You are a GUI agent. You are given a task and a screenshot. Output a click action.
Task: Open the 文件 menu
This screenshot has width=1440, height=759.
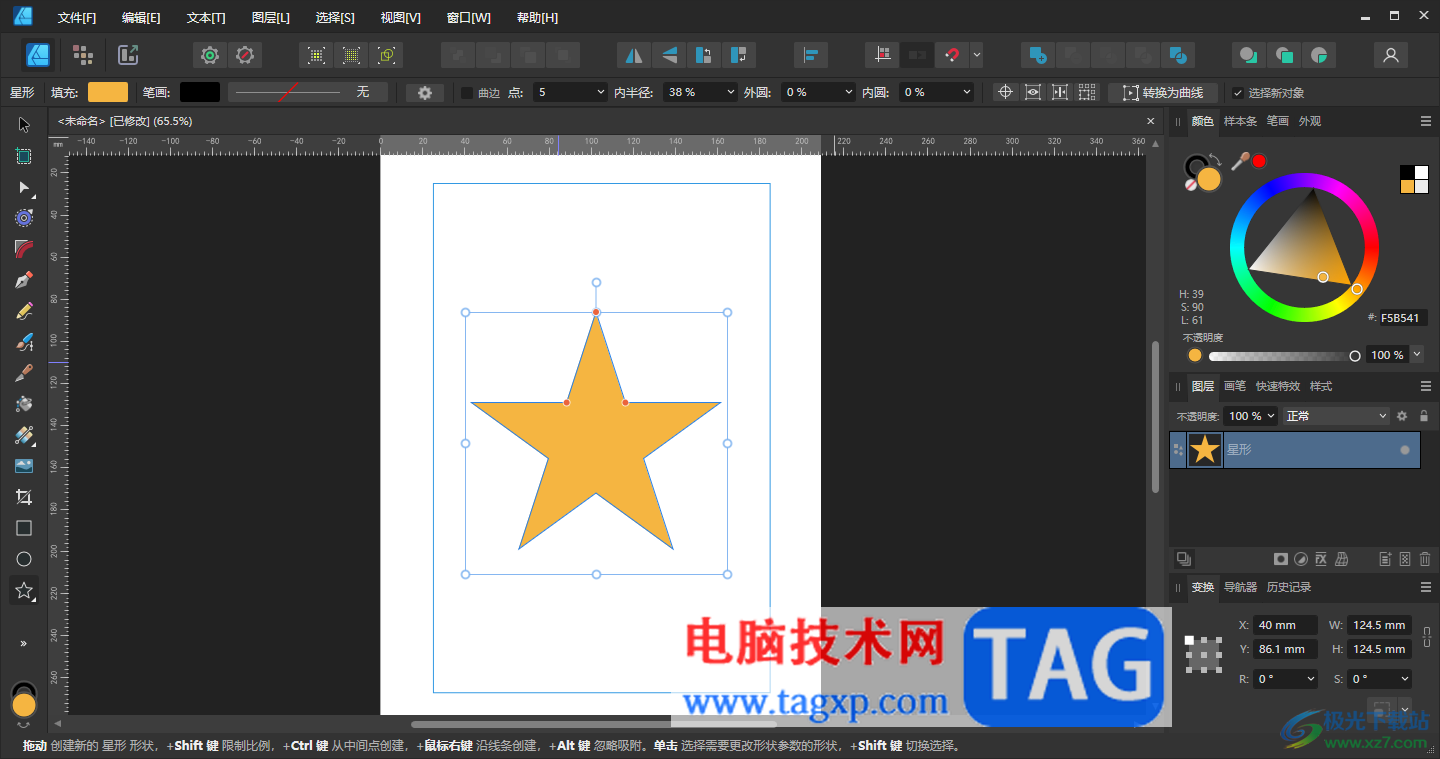click(x=77, y=18)
